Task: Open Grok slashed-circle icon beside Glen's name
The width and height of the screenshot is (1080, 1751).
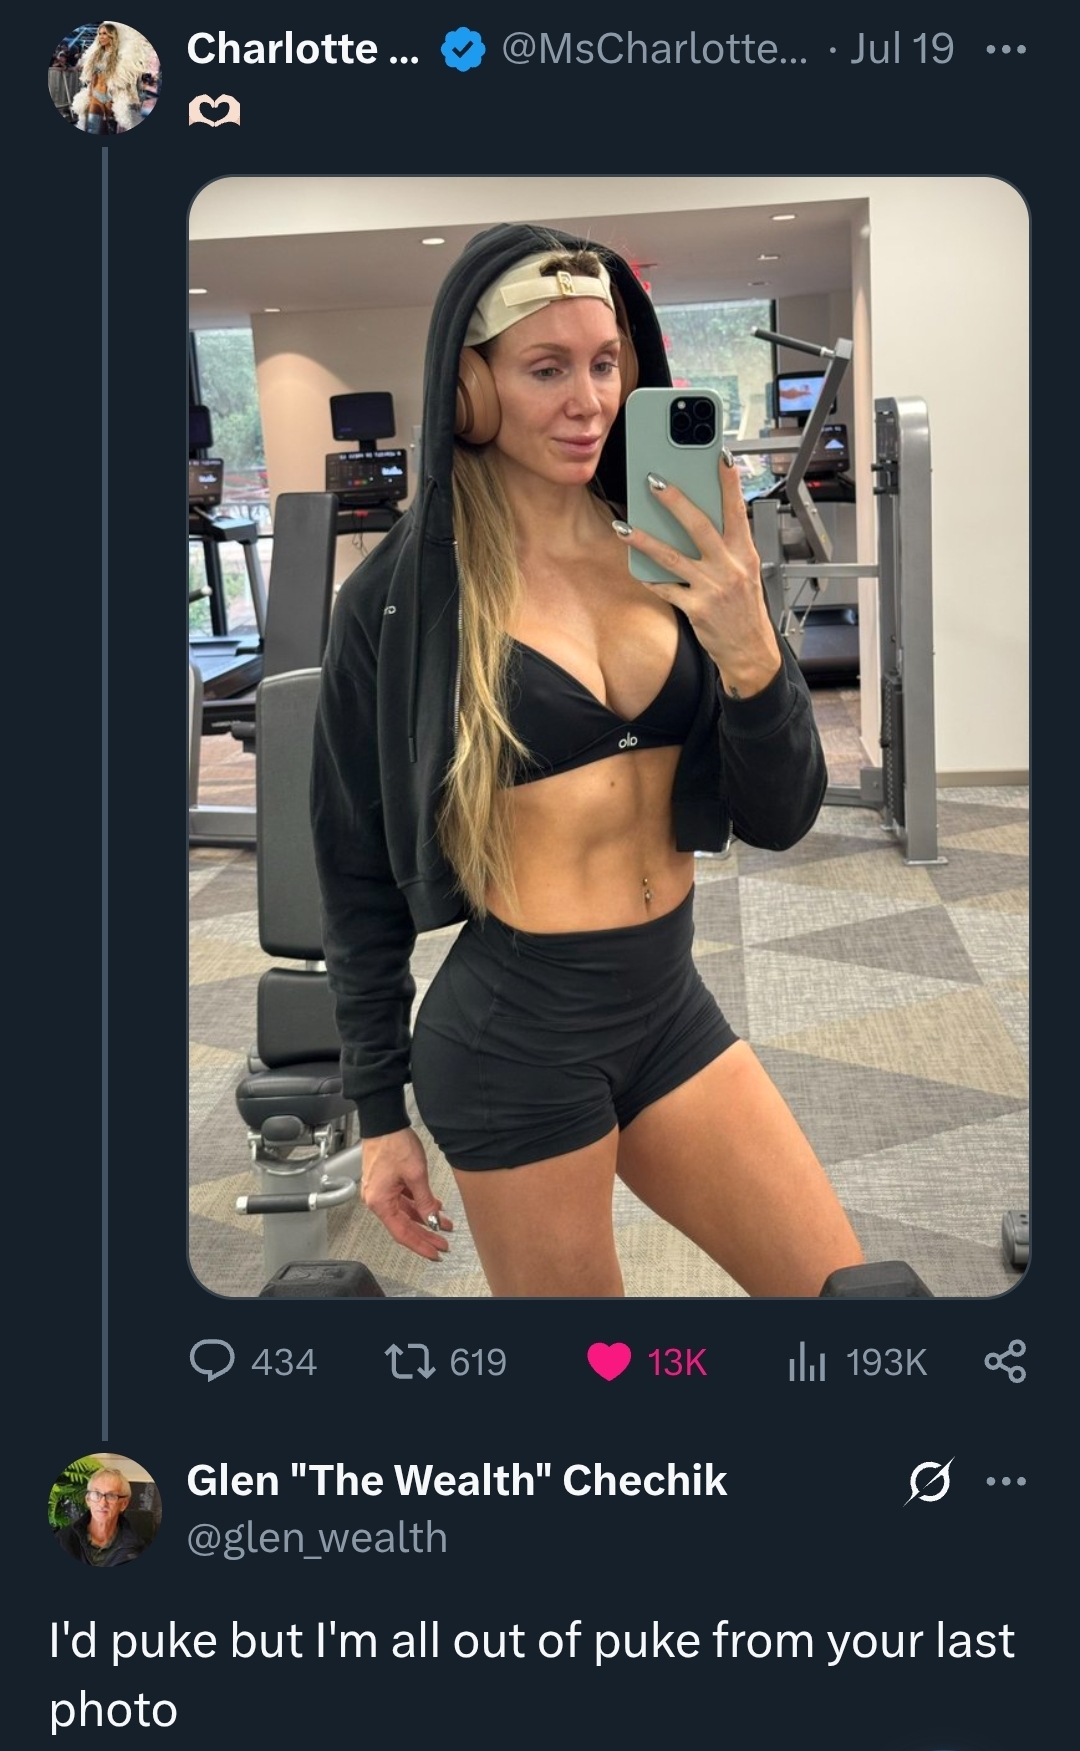Action: click(x=928, y=1481)
